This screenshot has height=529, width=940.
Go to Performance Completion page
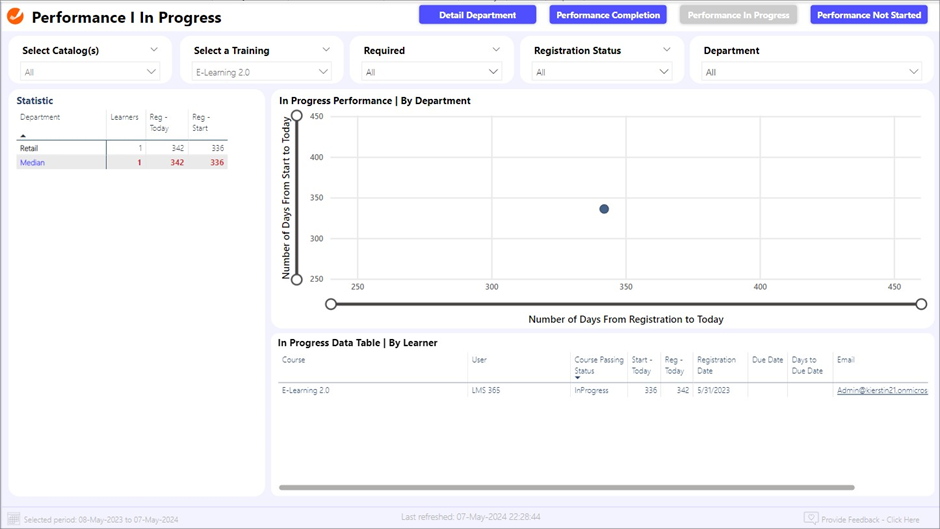pos(608,15)
